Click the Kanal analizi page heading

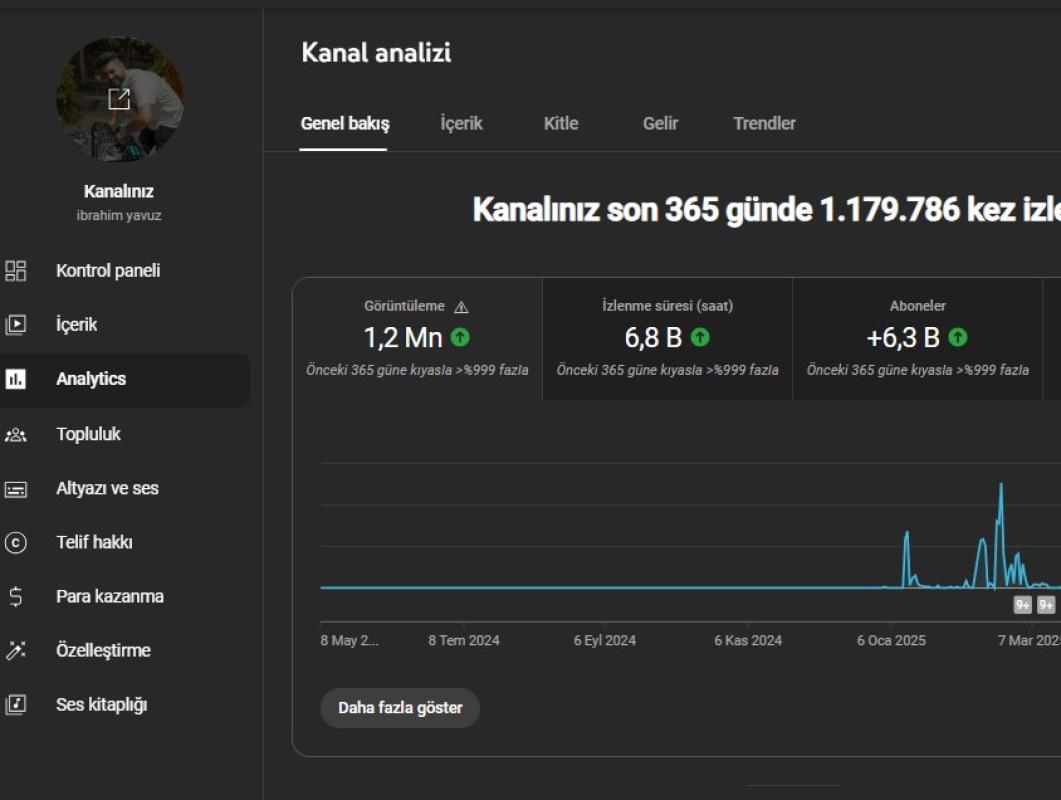point(376,53)
